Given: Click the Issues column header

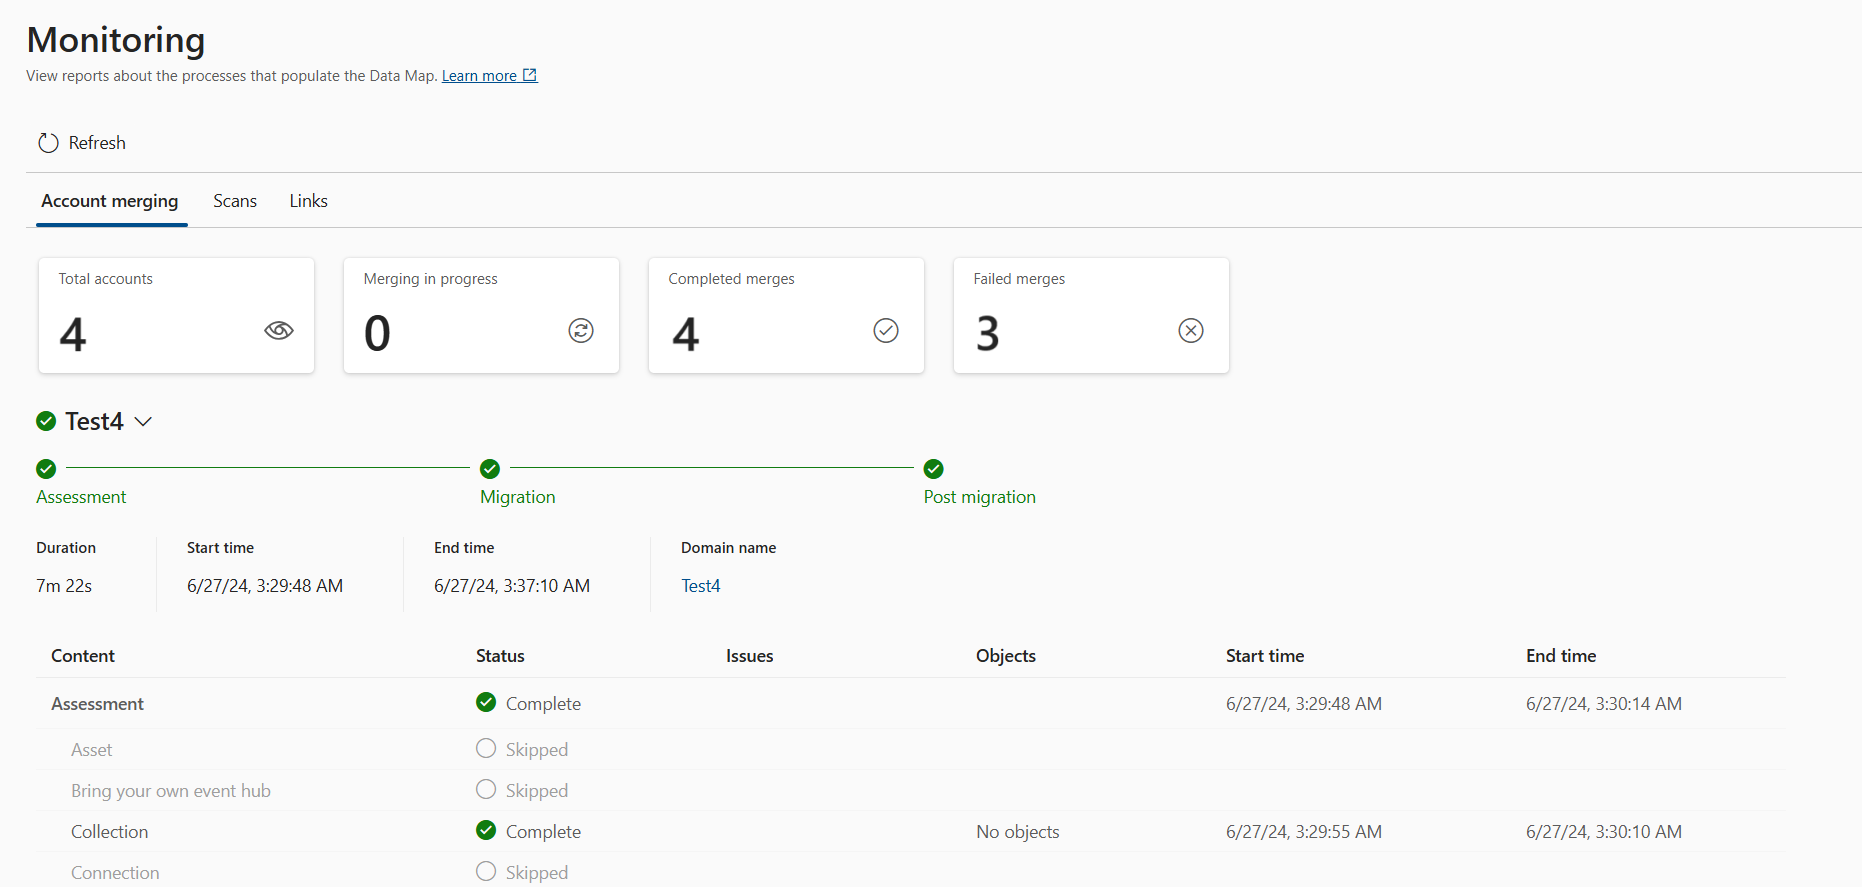Looking at the screenshot, I should 750,656.
